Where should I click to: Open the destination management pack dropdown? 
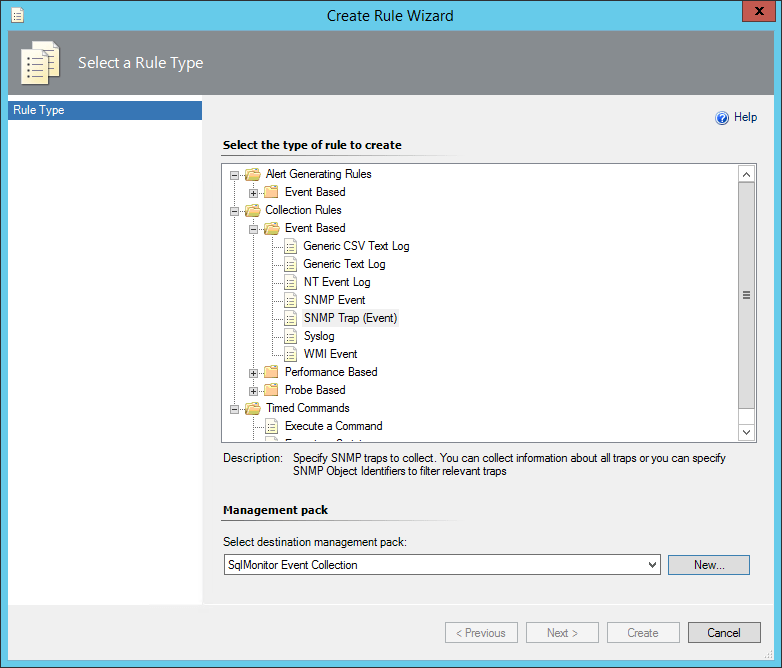point(652,565)
